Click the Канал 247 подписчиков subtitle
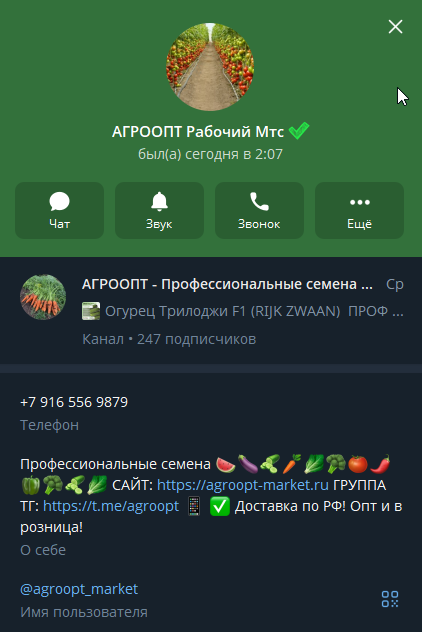Screen dimensions: 422x632 tap(169, 339)
